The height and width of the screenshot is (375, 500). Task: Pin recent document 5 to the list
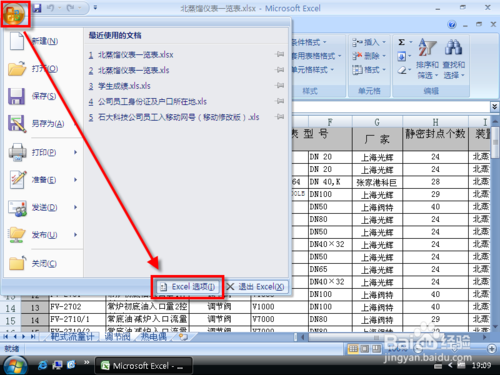tap(280, 117)
